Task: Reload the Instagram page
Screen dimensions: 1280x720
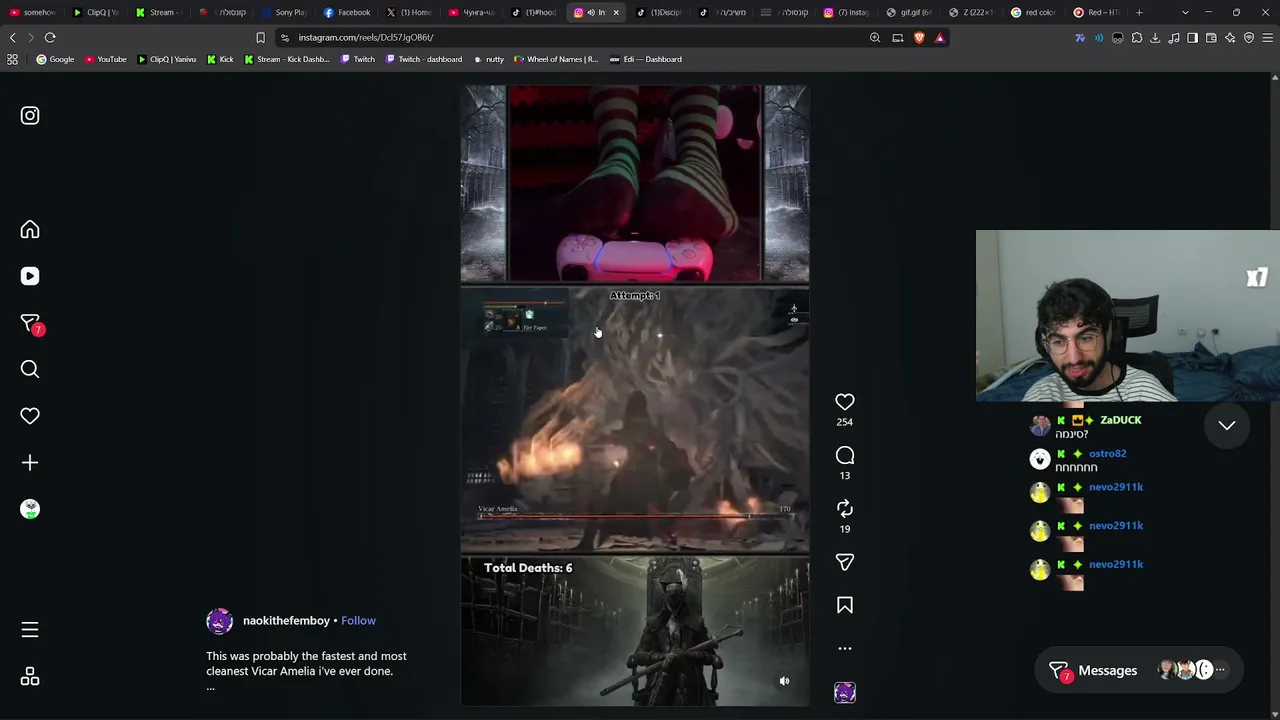Action: point(50,38)
